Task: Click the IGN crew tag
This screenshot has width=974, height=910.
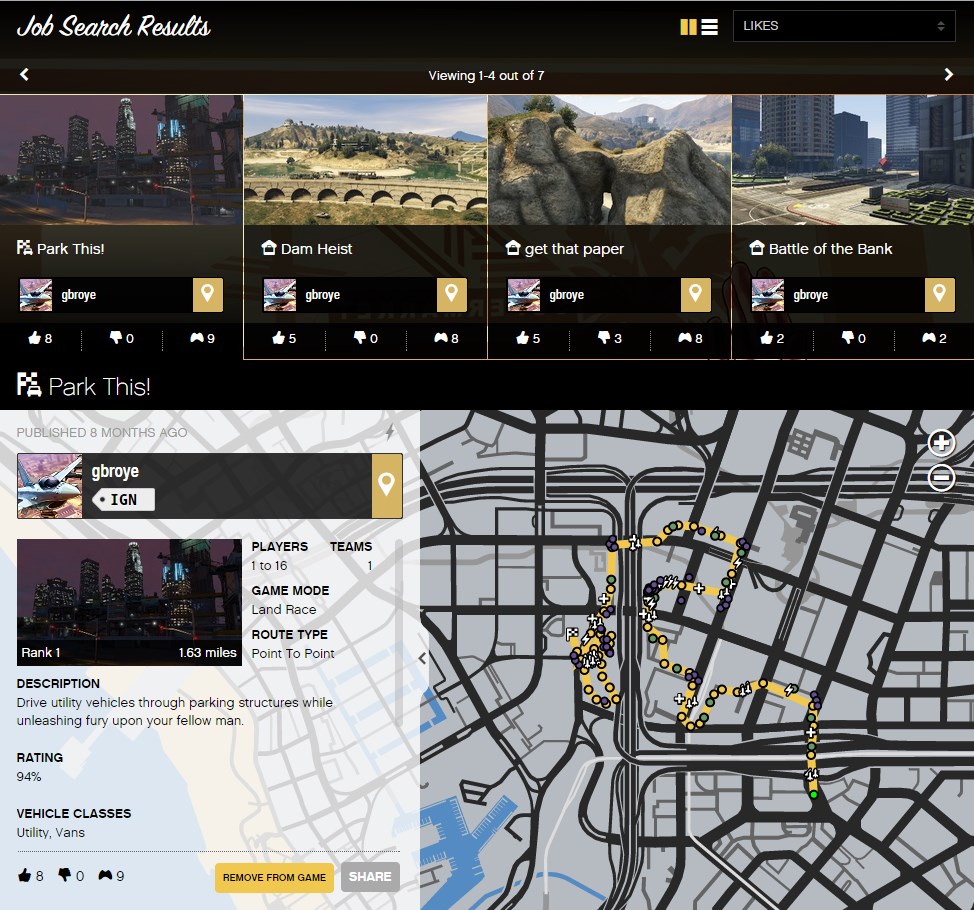Action: (123, 499)
